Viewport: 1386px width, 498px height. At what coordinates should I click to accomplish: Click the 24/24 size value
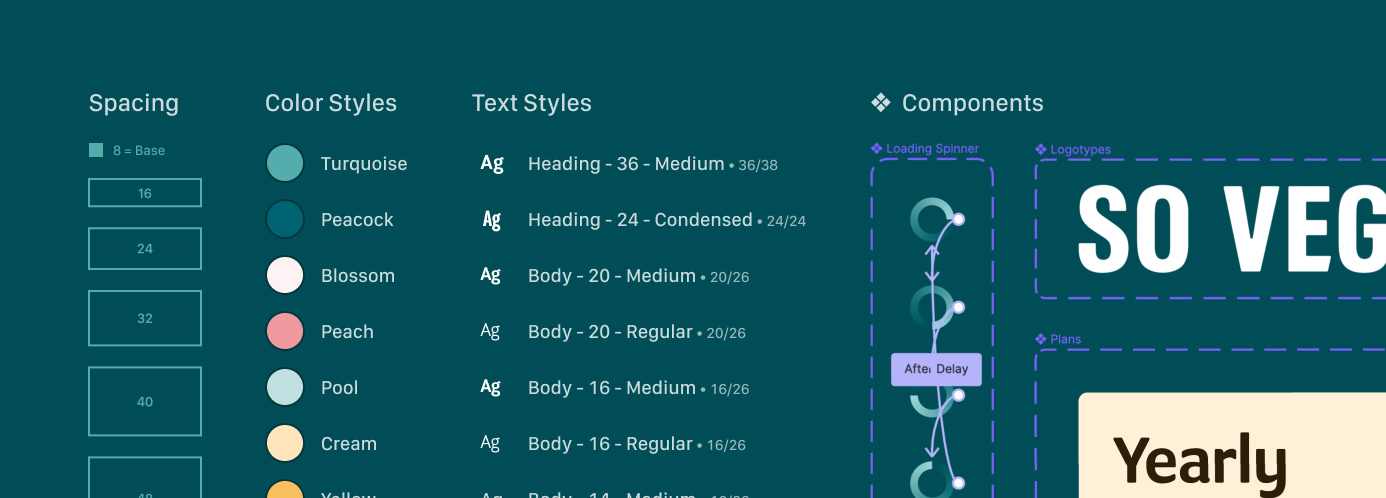[786, 221]
